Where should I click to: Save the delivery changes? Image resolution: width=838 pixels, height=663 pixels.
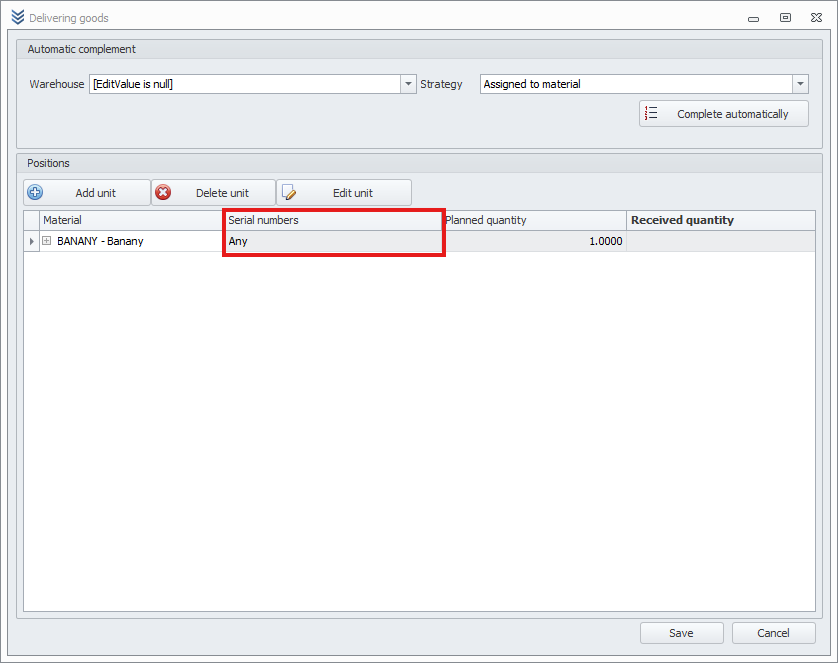click(681, 633)
